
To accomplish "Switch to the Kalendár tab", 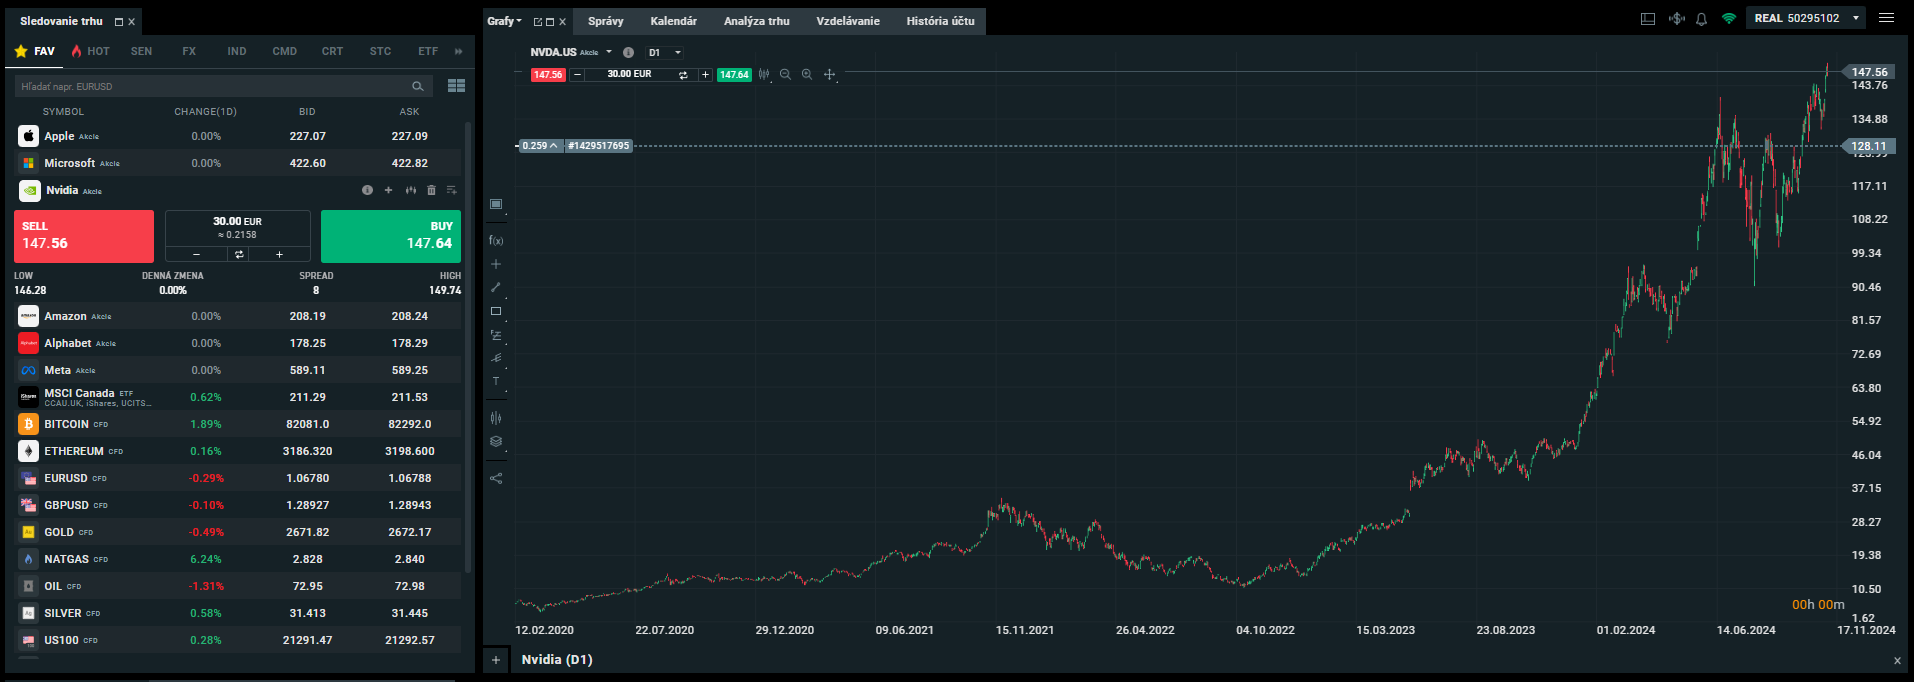I will click(673, 21).
